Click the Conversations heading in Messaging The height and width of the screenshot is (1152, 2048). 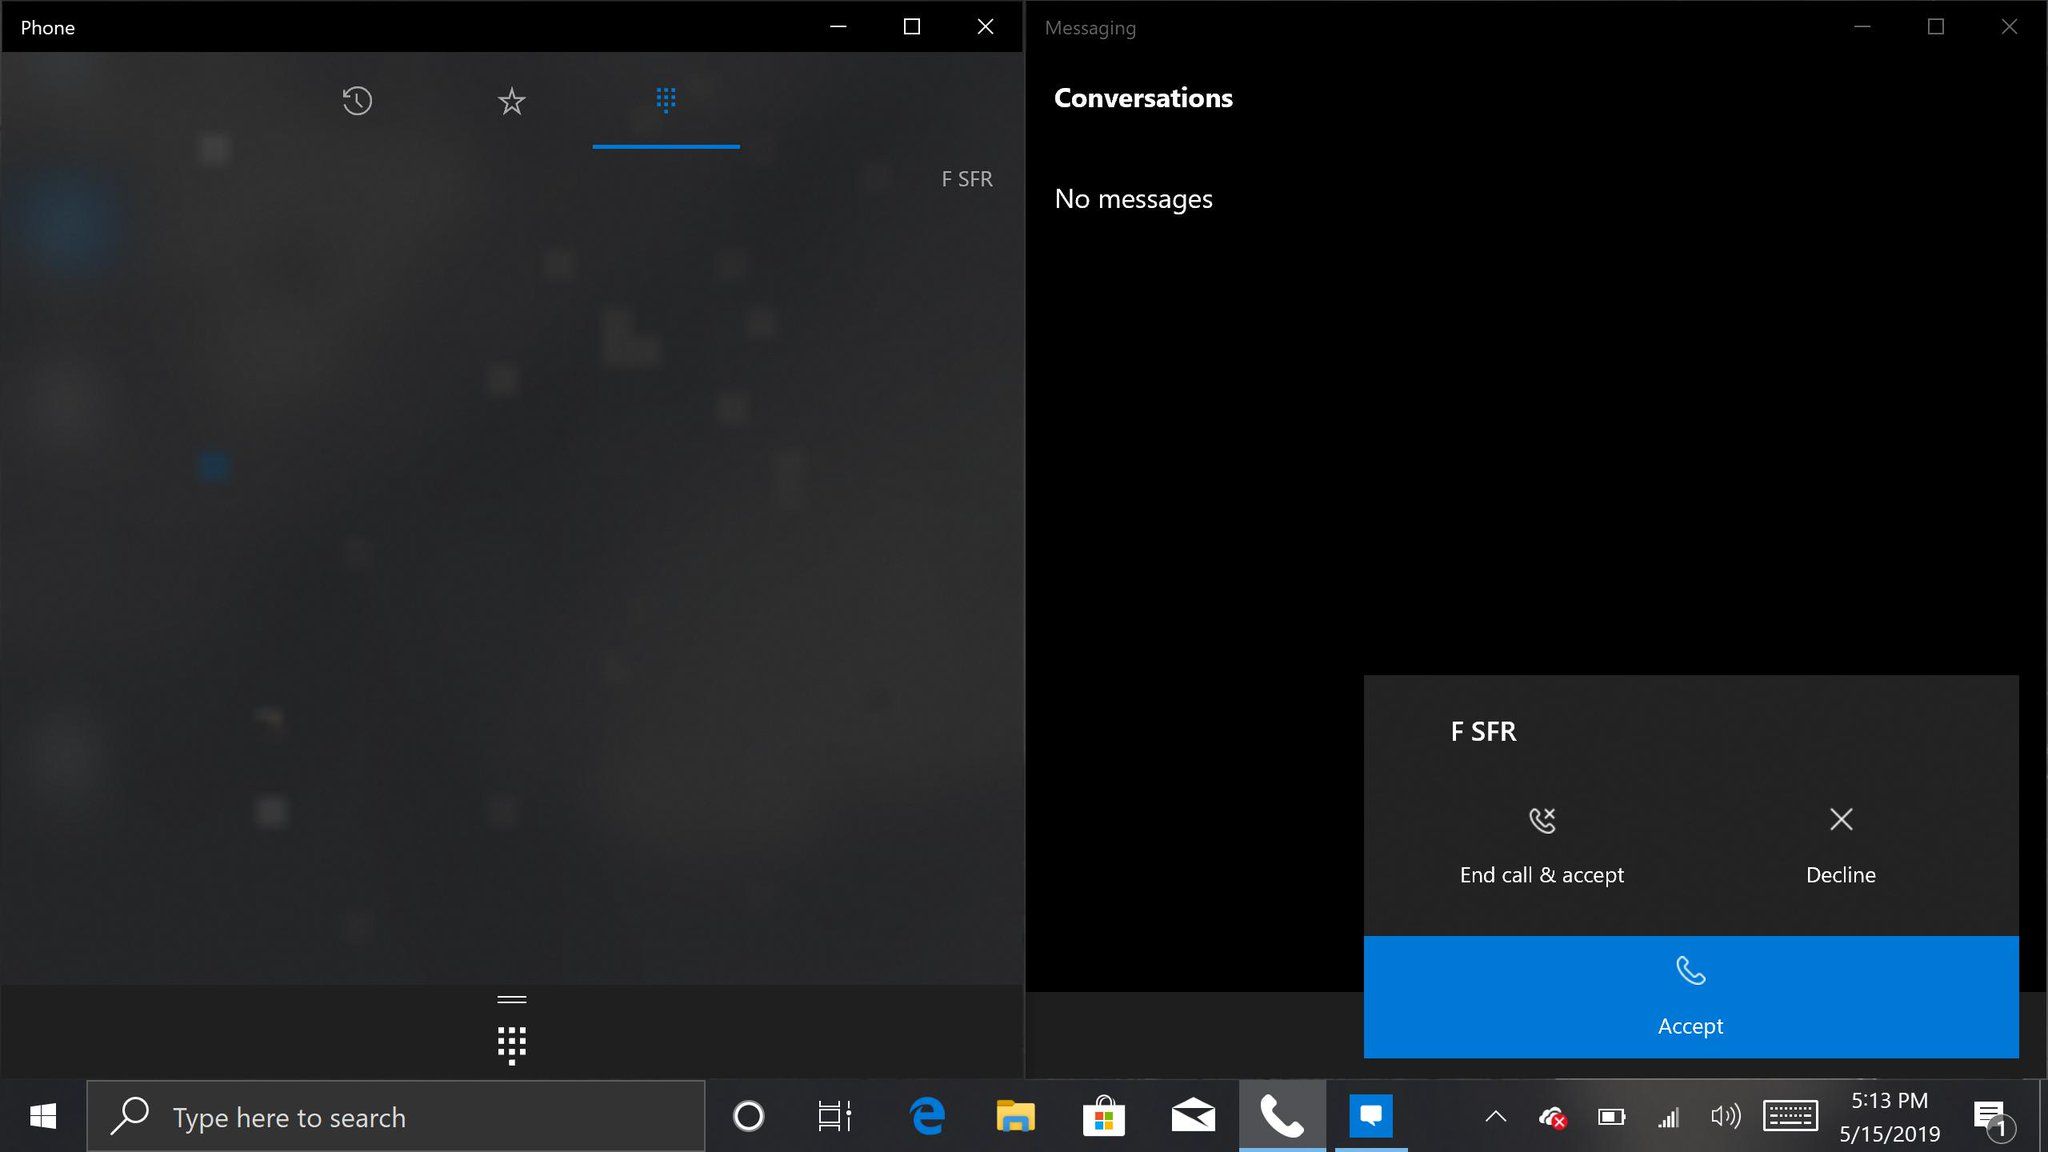pos(1143,98)
